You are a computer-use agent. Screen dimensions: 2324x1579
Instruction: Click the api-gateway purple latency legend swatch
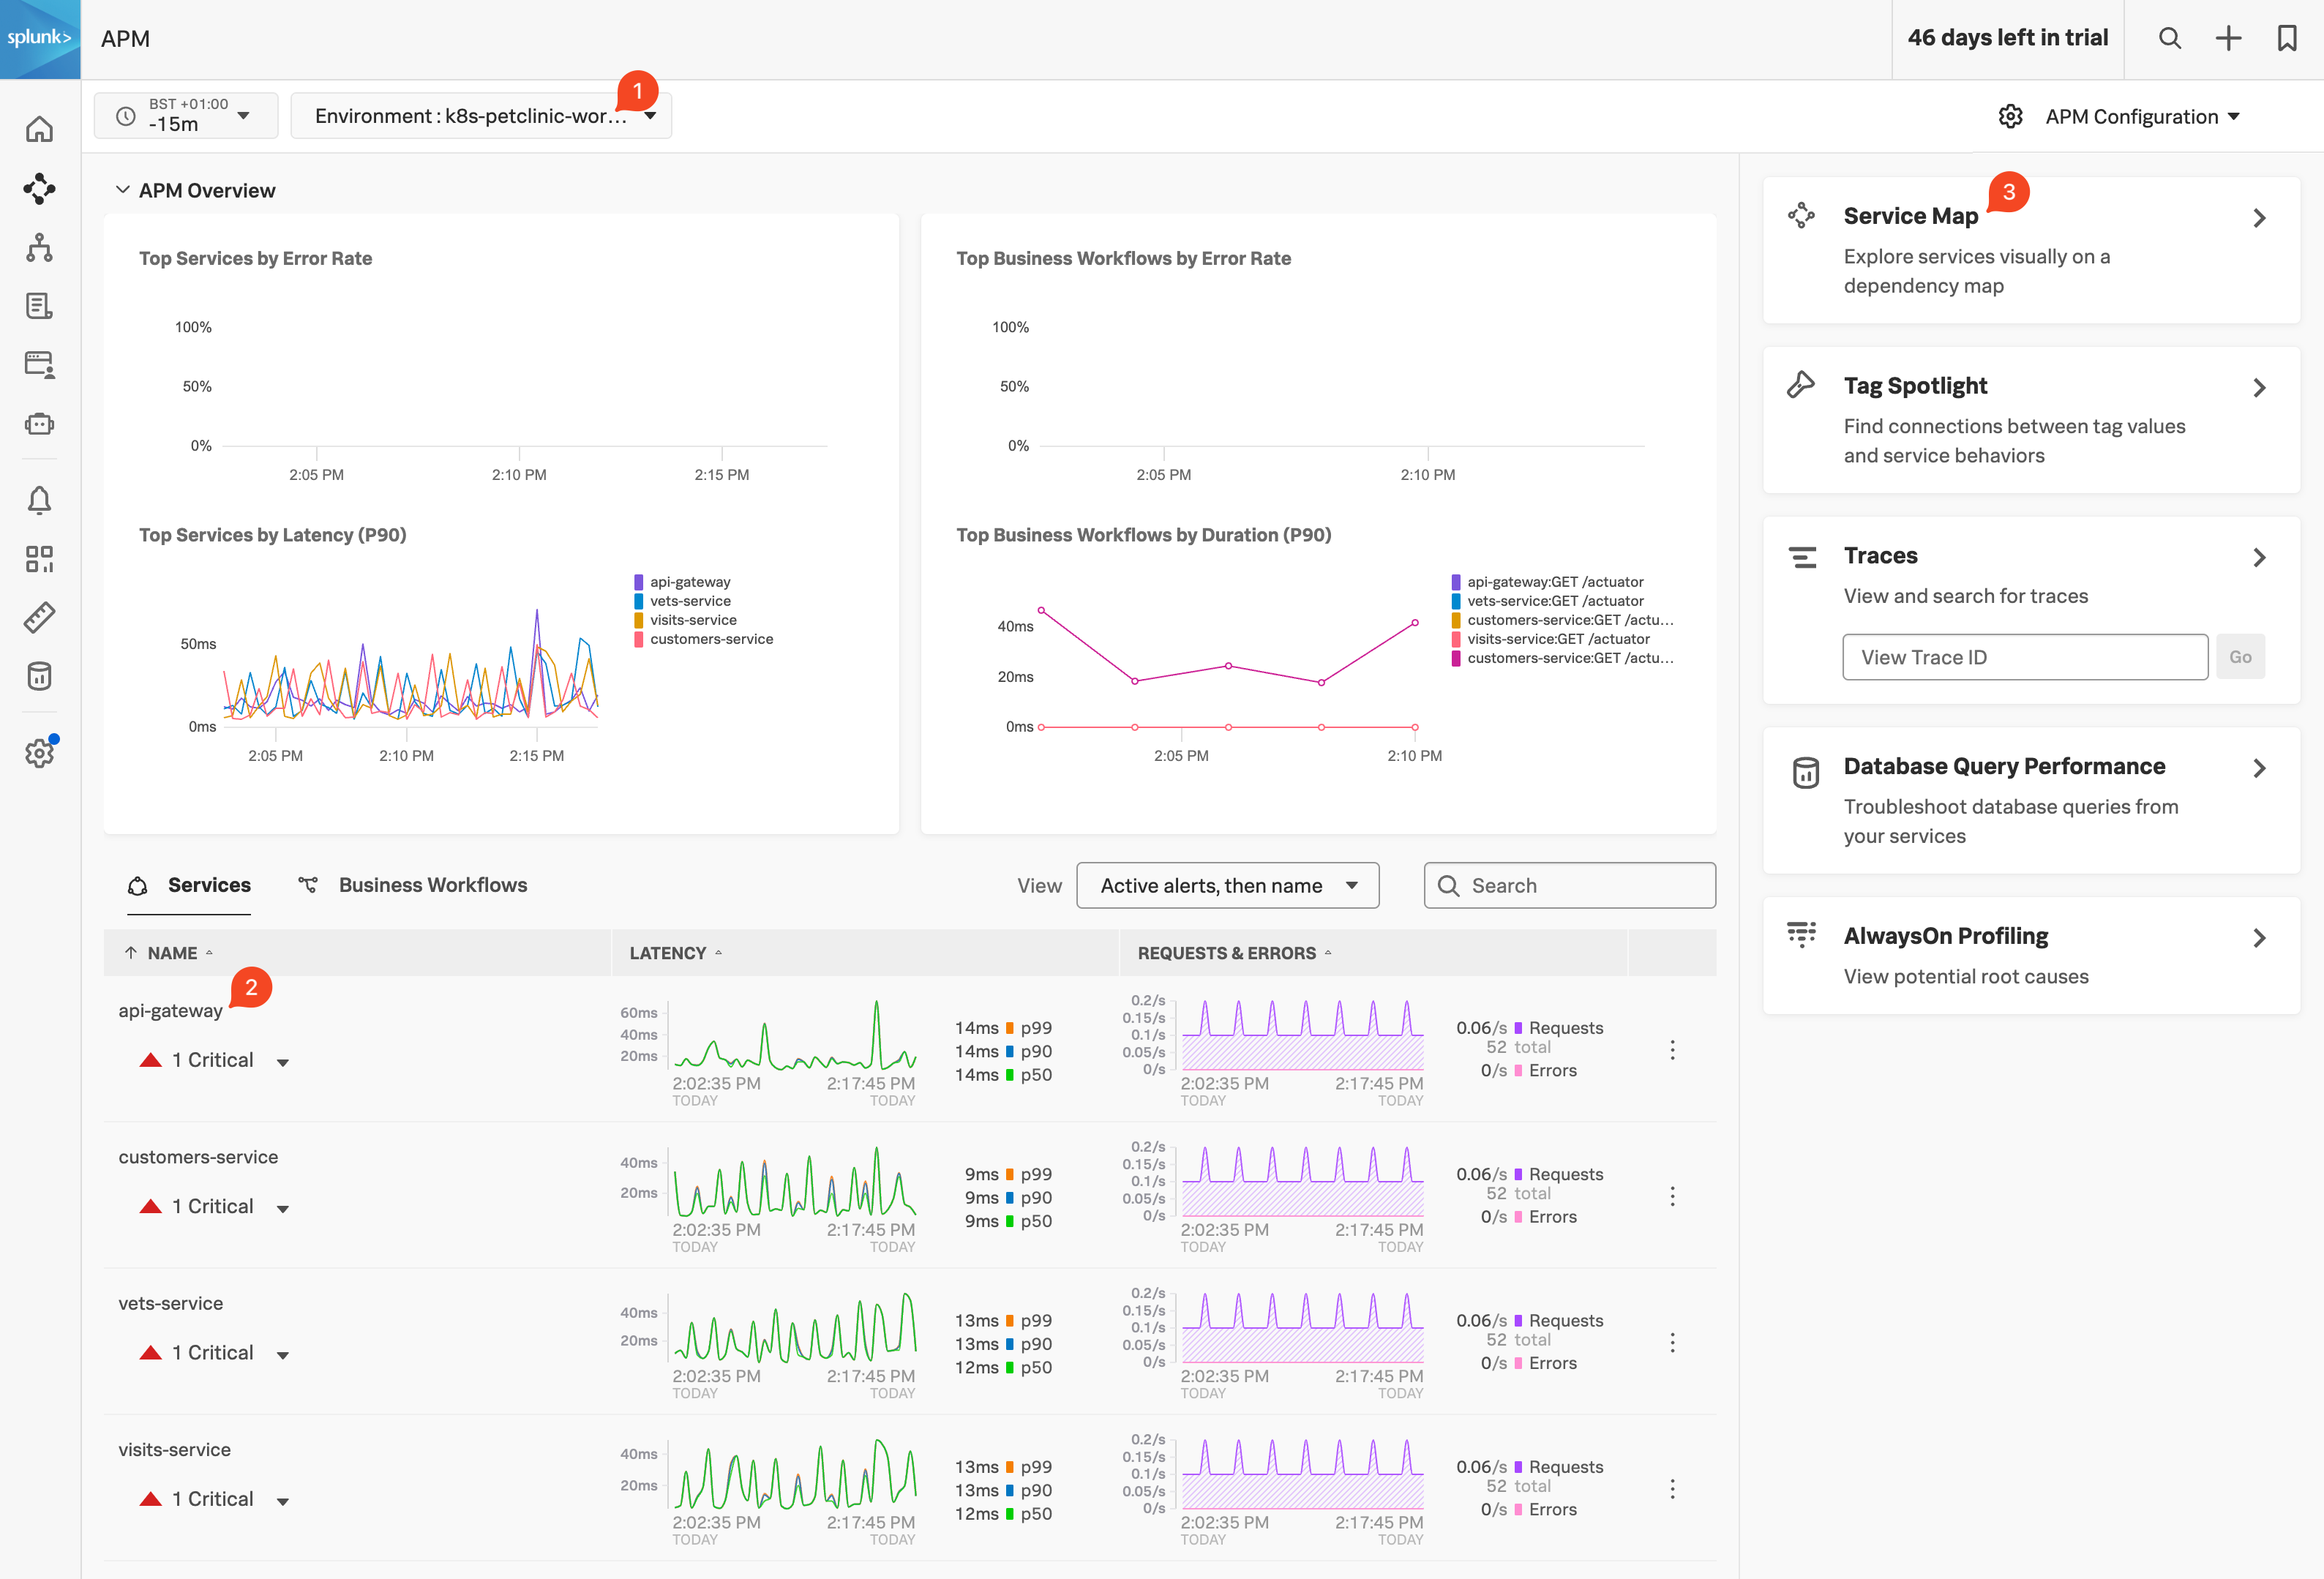pos(638,582)
